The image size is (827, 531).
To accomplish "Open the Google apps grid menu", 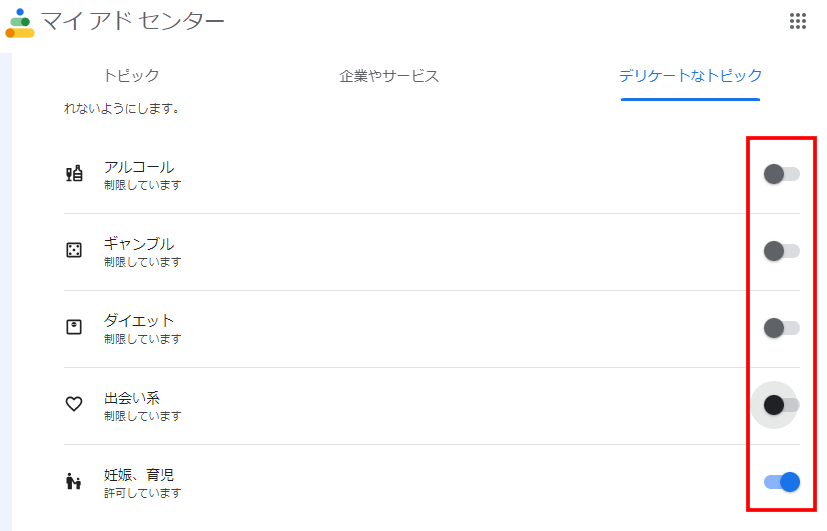I will pos(798,22).
